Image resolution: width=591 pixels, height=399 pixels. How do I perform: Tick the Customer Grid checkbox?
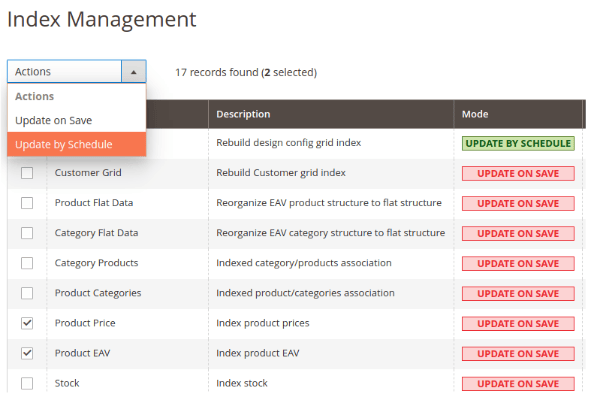[x=27, y=173]
